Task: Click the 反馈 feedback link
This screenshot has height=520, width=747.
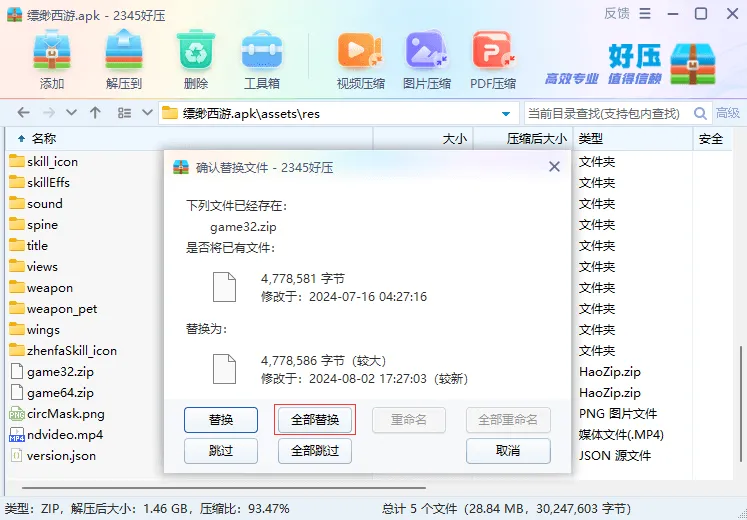Action: [x=617, y=13]
